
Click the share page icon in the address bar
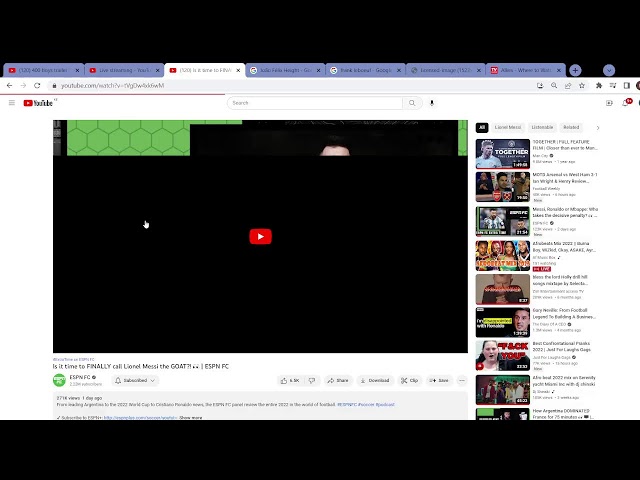point(568,85)
